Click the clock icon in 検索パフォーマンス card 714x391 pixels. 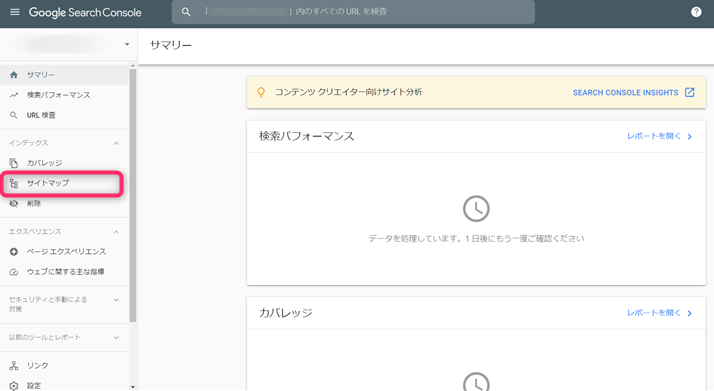coord(476,209)
